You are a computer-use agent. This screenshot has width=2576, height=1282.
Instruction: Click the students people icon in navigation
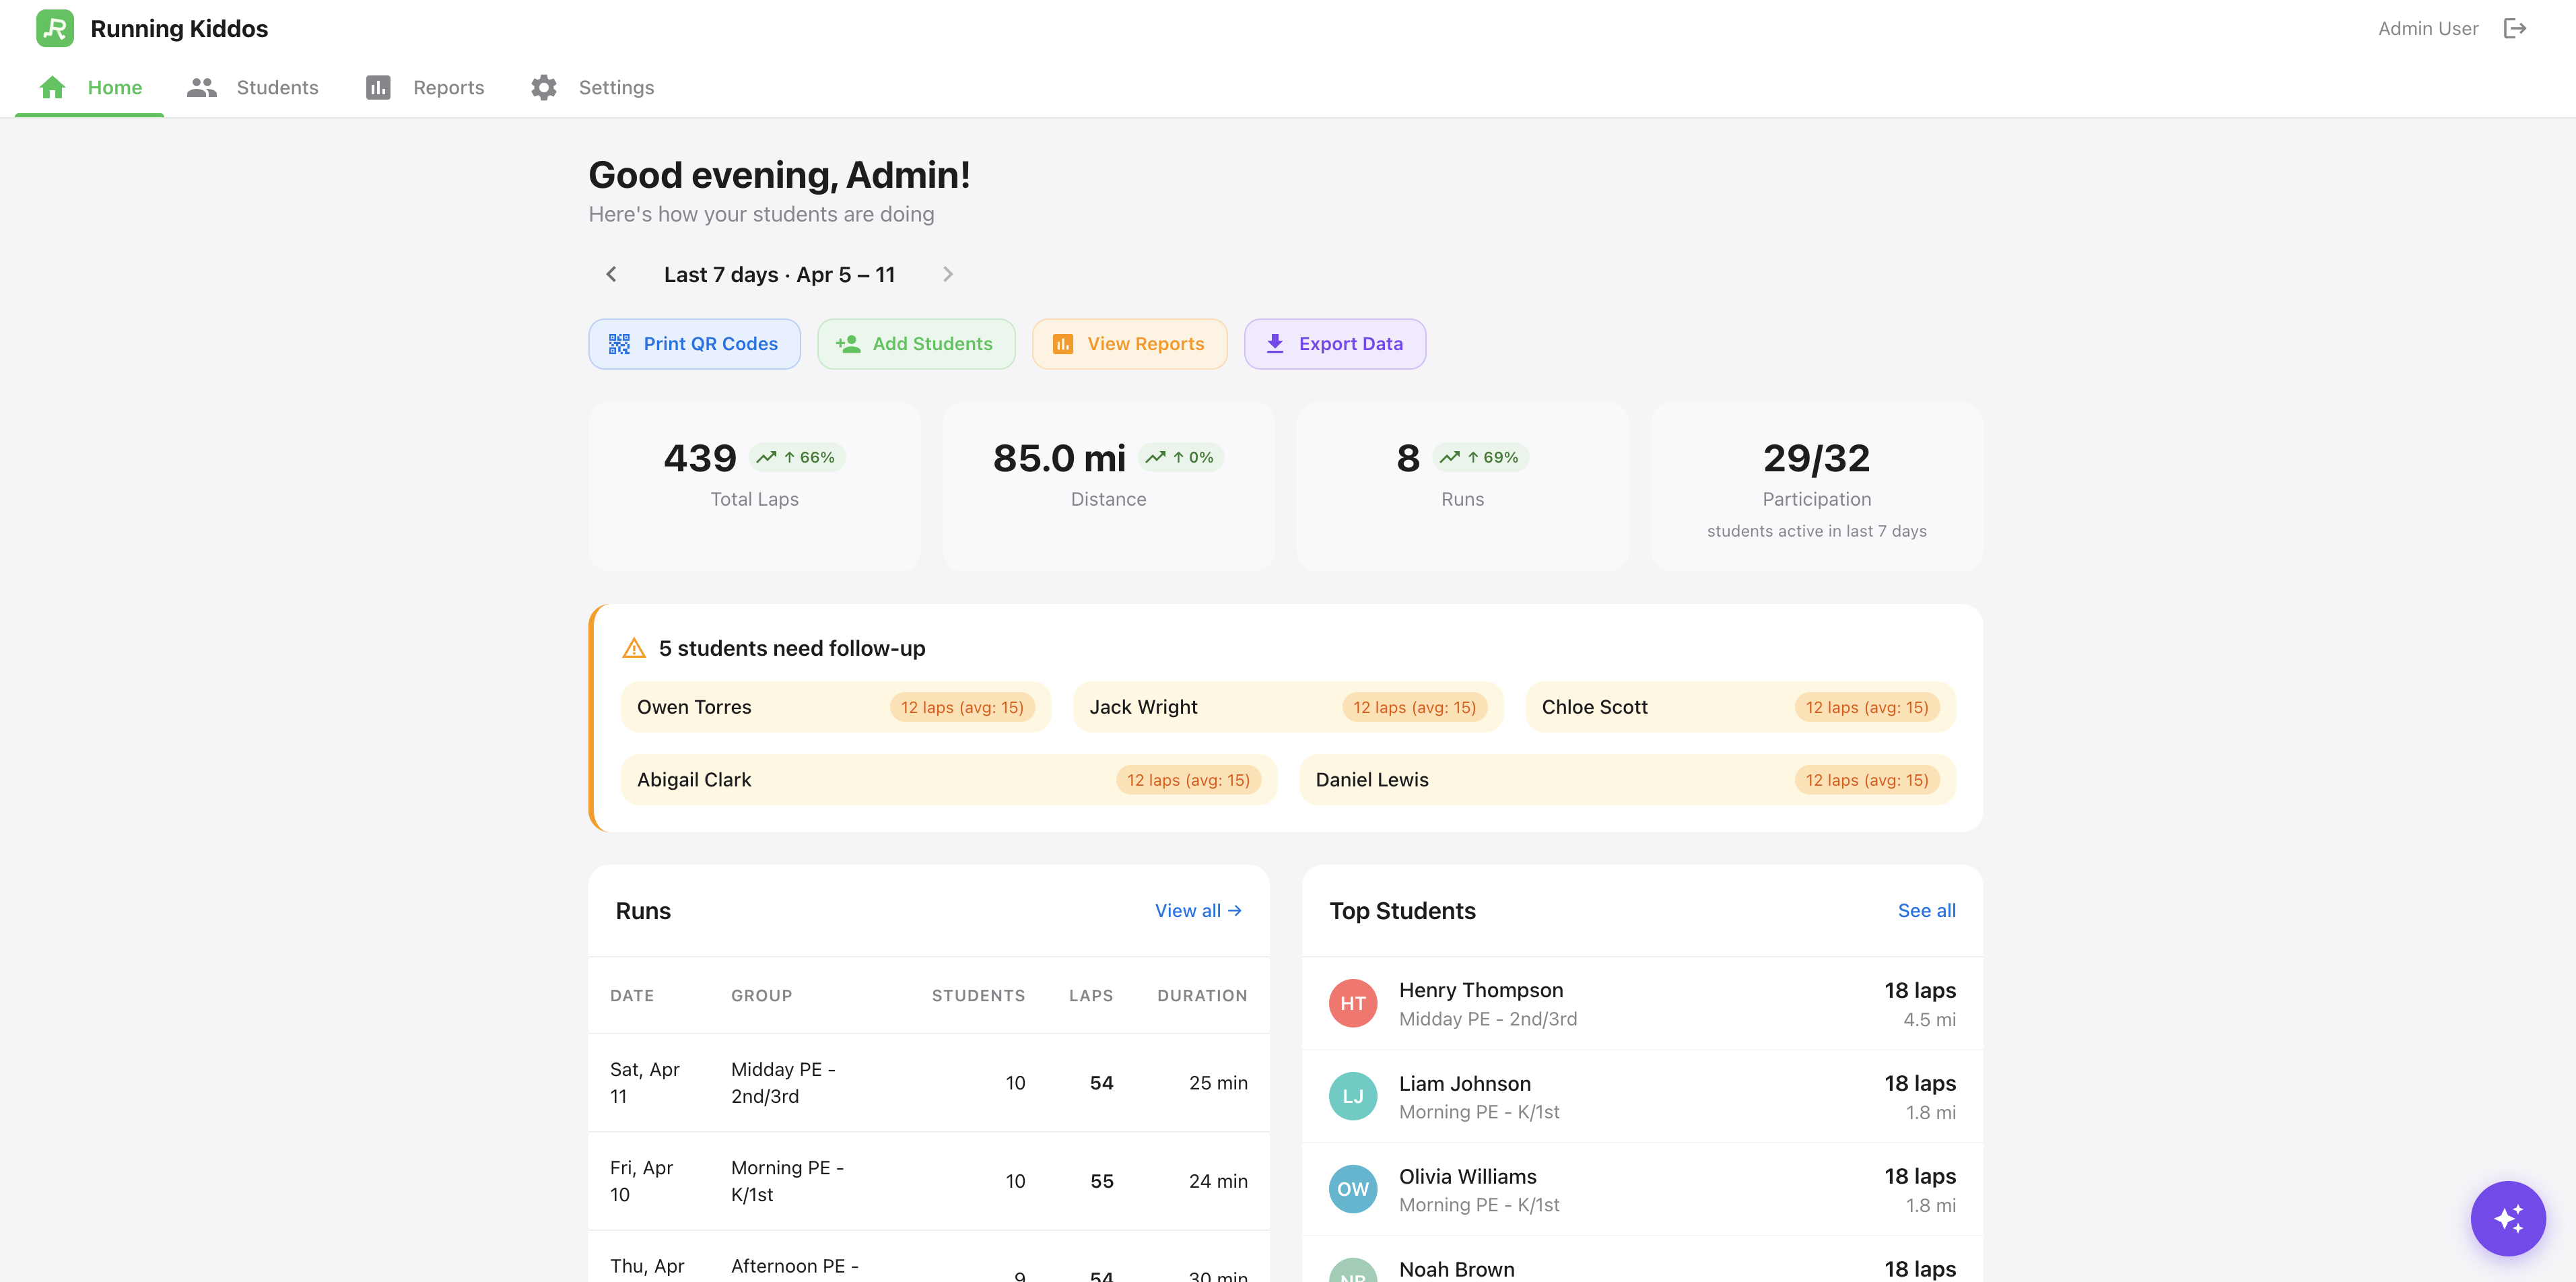(x=201, y=87)
